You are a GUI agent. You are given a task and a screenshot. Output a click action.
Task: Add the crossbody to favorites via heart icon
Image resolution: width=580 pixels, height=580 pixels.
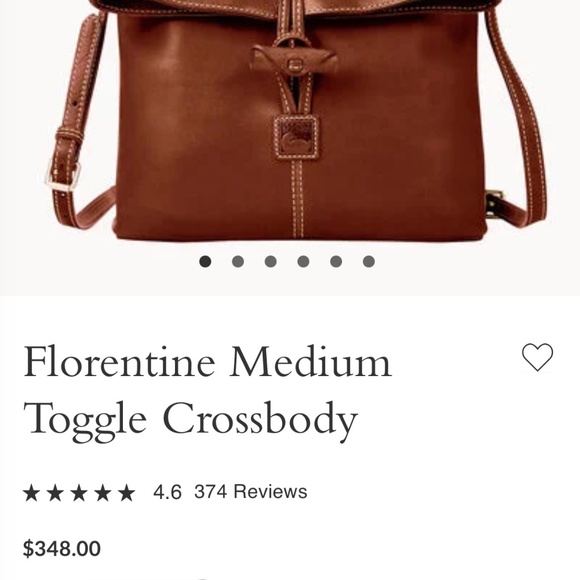(537, 357)
